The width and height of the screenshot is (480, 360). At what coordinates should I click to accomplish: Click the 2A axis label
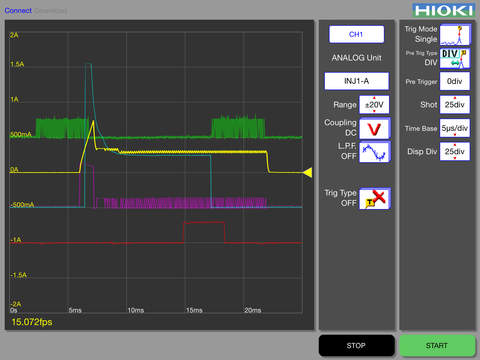point(14,35)
